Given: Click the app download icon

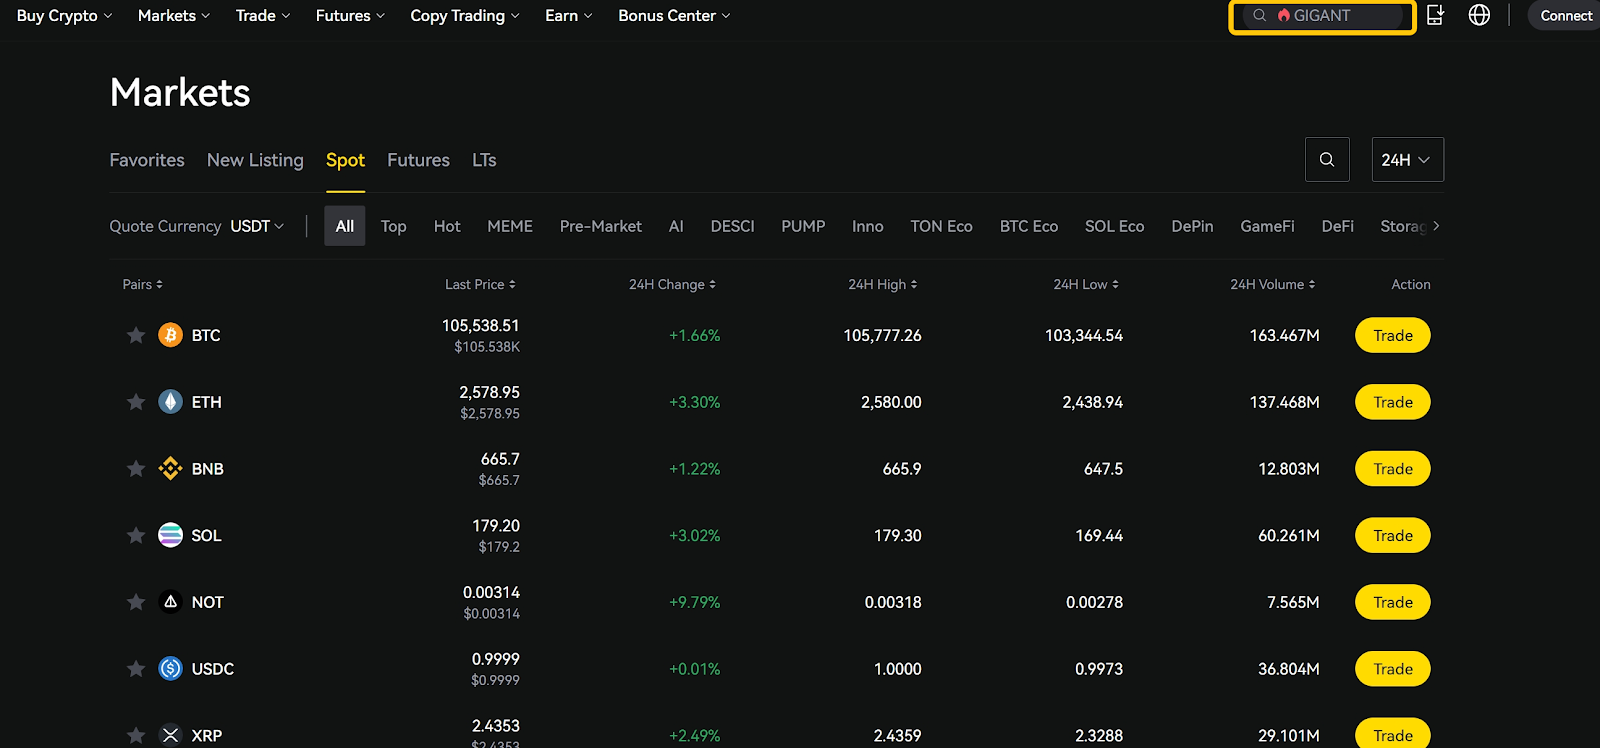Looking at the screenshot, I should (x=1435, y=15).
